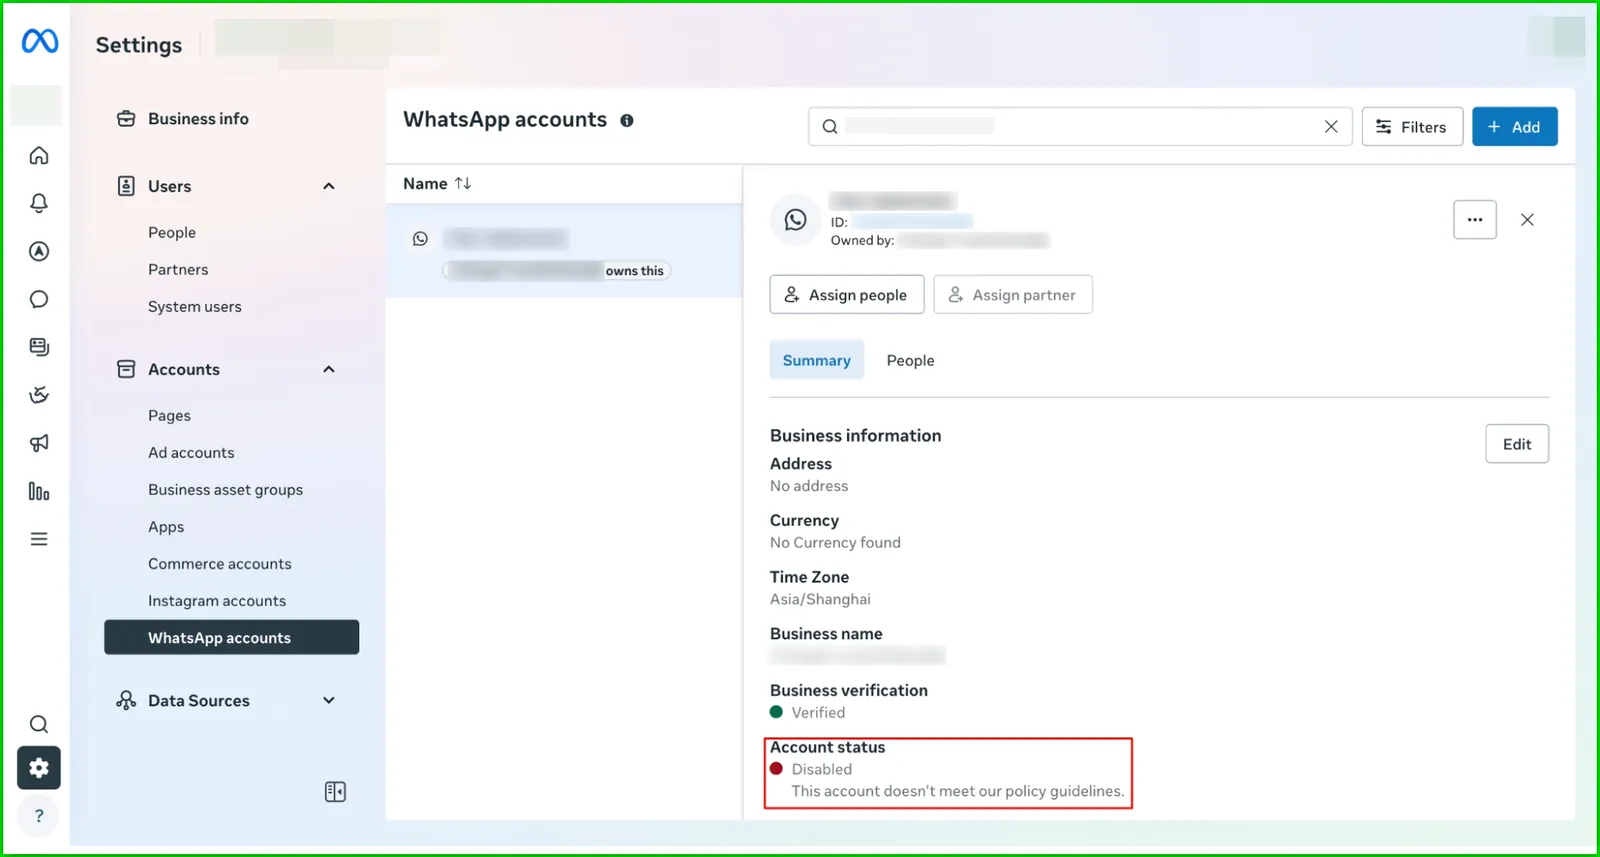Click the Meta logo icon
This screenshot has height=857, width=1600.
coord(40,41)
